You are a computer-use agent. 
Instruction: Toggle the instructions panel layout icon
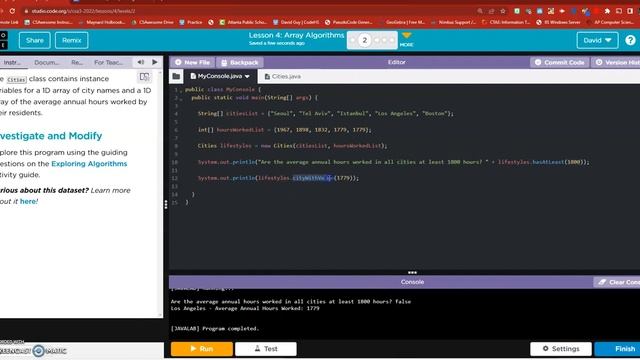[144, 77]
